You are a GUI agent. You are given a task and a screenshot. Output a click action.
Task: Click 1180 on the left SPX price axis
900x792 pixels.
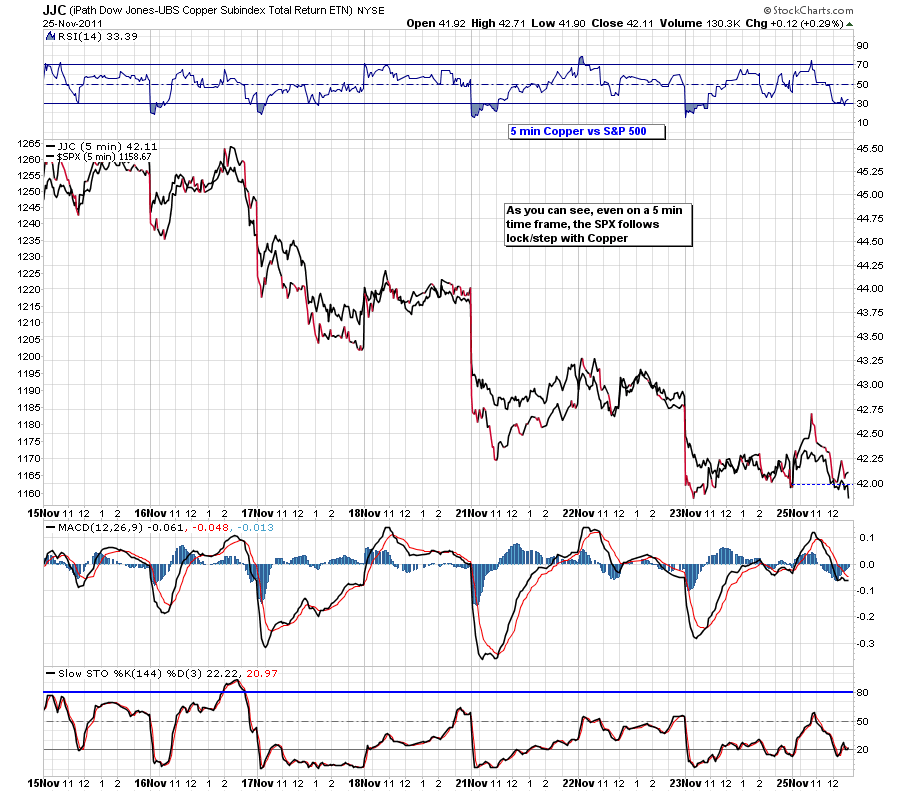click(29, 425)
